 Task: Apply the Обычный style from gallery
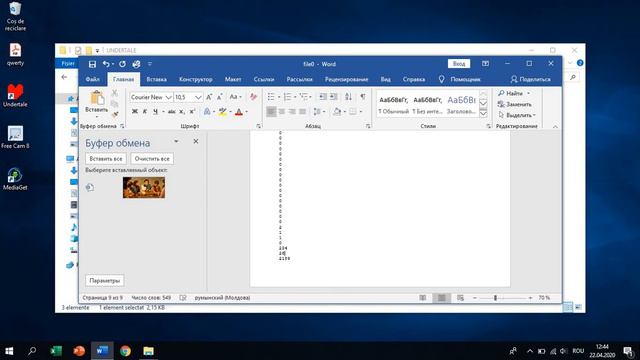point(393,105)
